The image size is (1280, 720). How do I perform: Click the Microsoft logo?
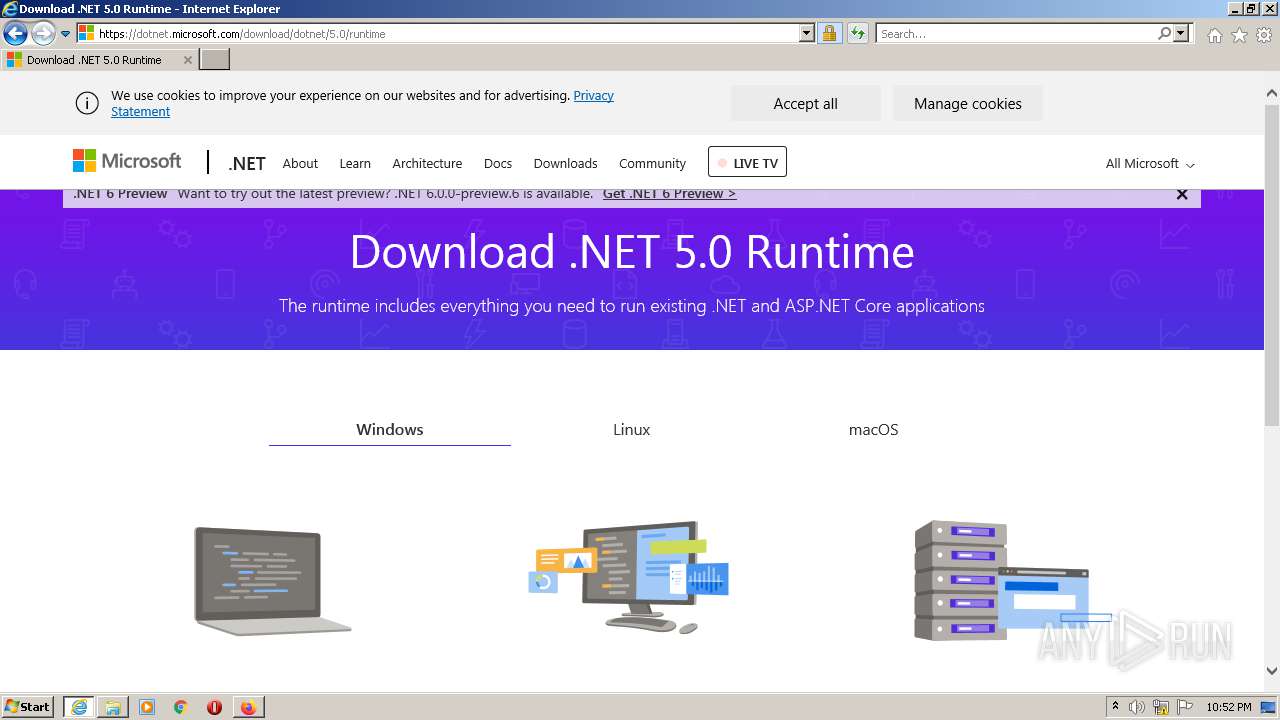(x=127, y=161)
